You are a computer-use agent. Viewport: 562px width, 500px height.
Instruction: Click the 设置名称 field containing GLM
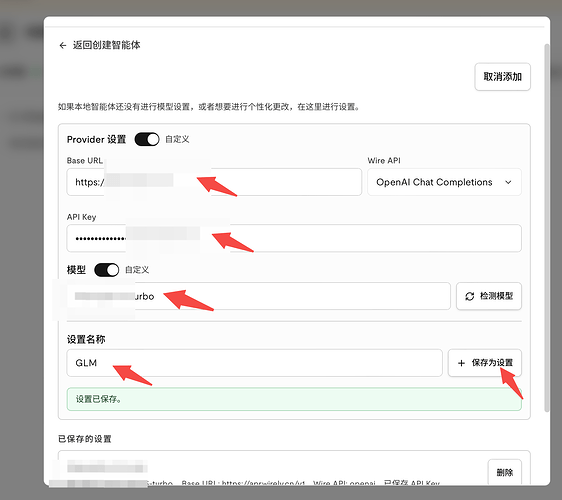pos(254,363)
